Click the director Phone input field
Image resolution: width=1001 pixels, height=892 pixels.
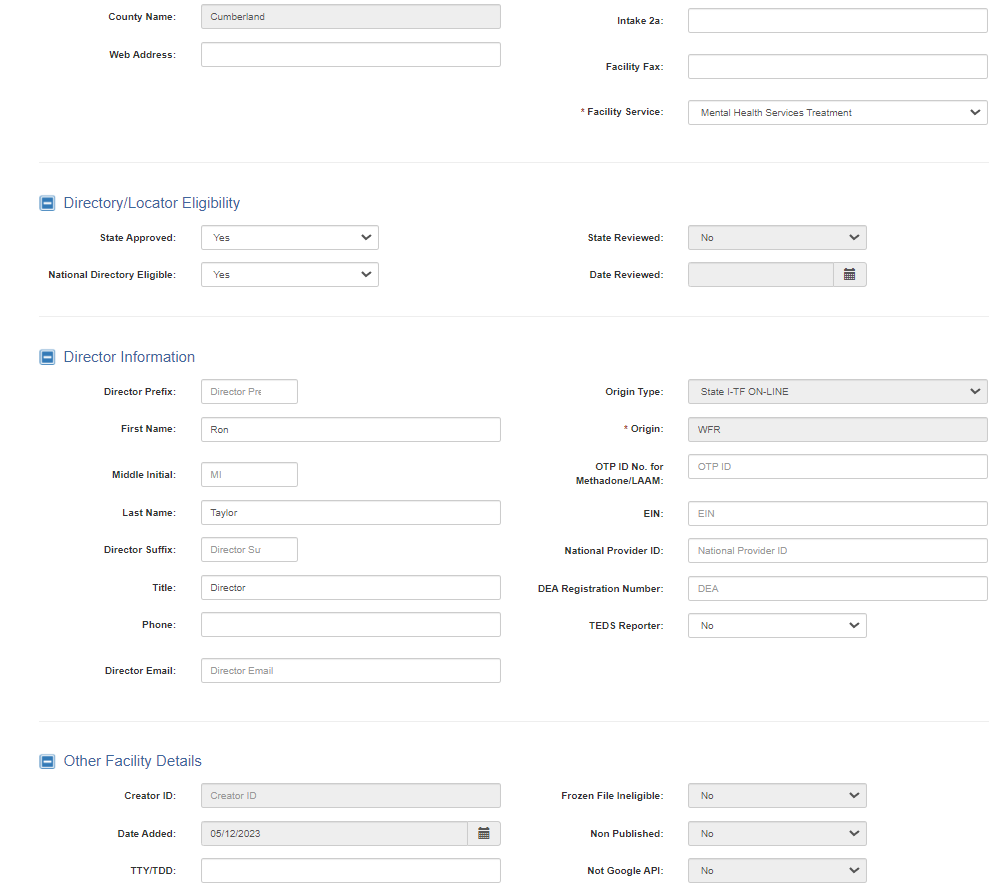(350, 624)
